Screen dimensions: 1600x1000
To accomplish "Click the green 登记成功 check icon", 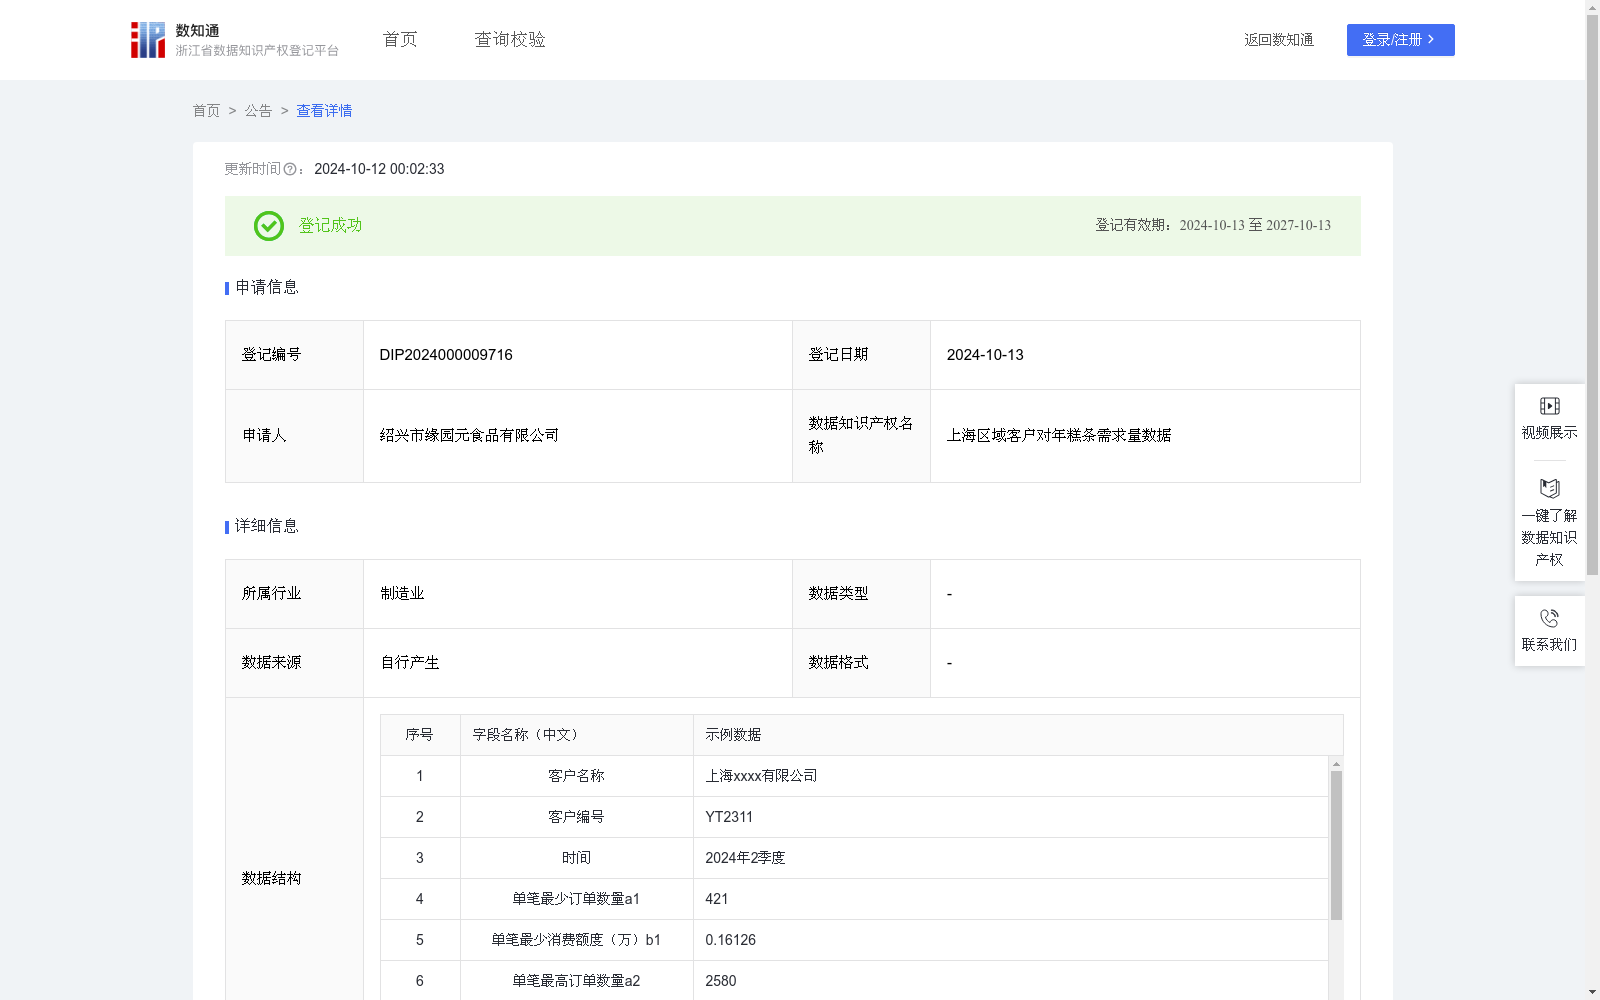I will (268, 226).
